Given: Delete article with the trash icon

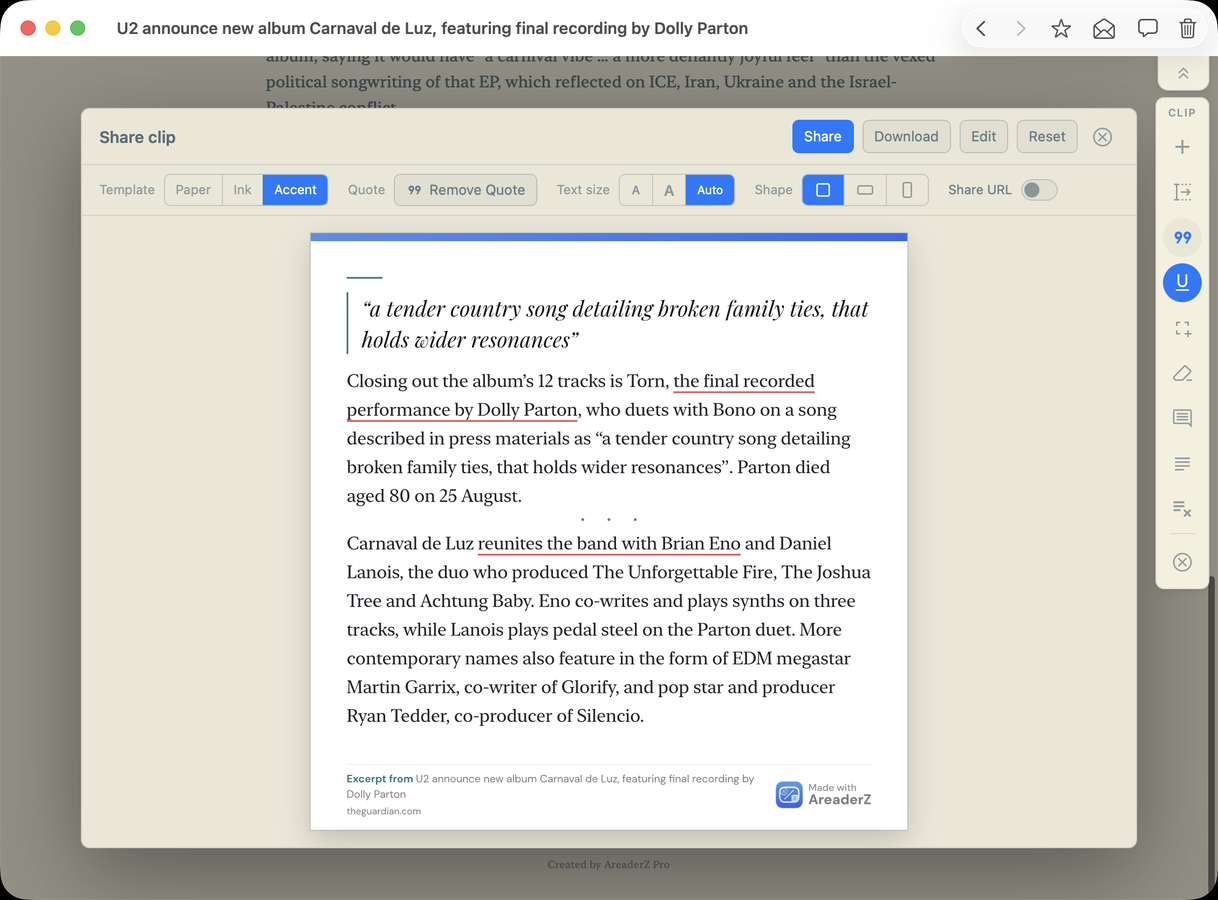Looking at the screenshot, I should (1187, 29).
